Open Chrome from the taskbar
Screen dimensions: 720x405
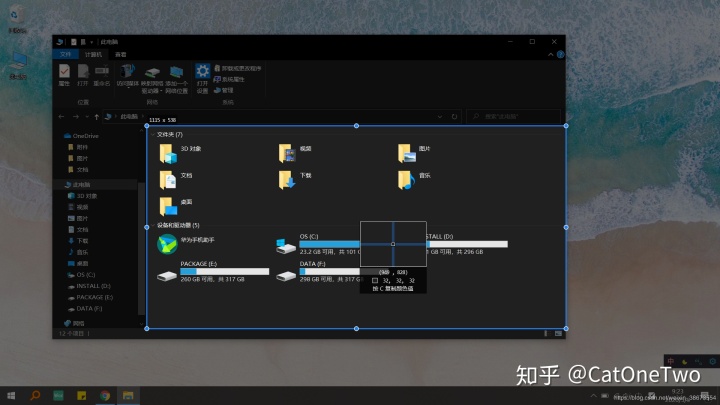[x=105, y=395]
